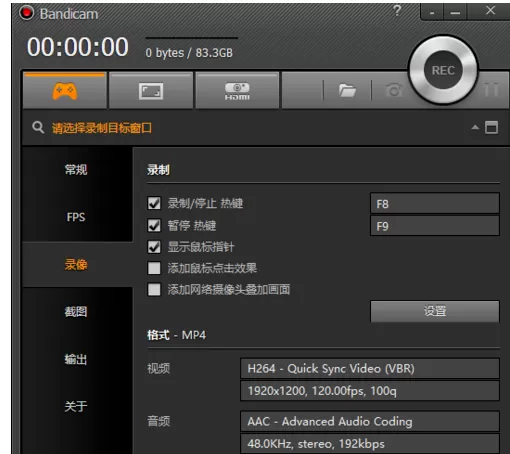Toggle 暂停 热键 checkbox
Viewport: 510px width, 454px height.
(154, 225)
